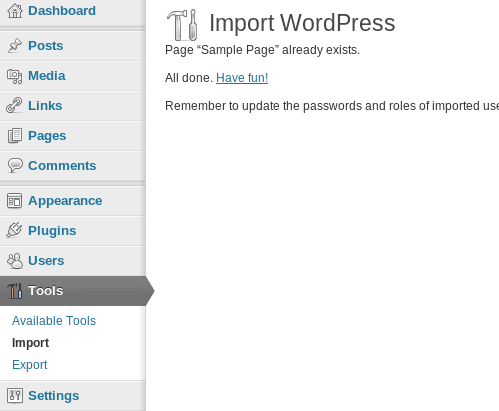Go to the Comments section
The image size is (499, 411).
pyautogui.click(x=62, y=166)
